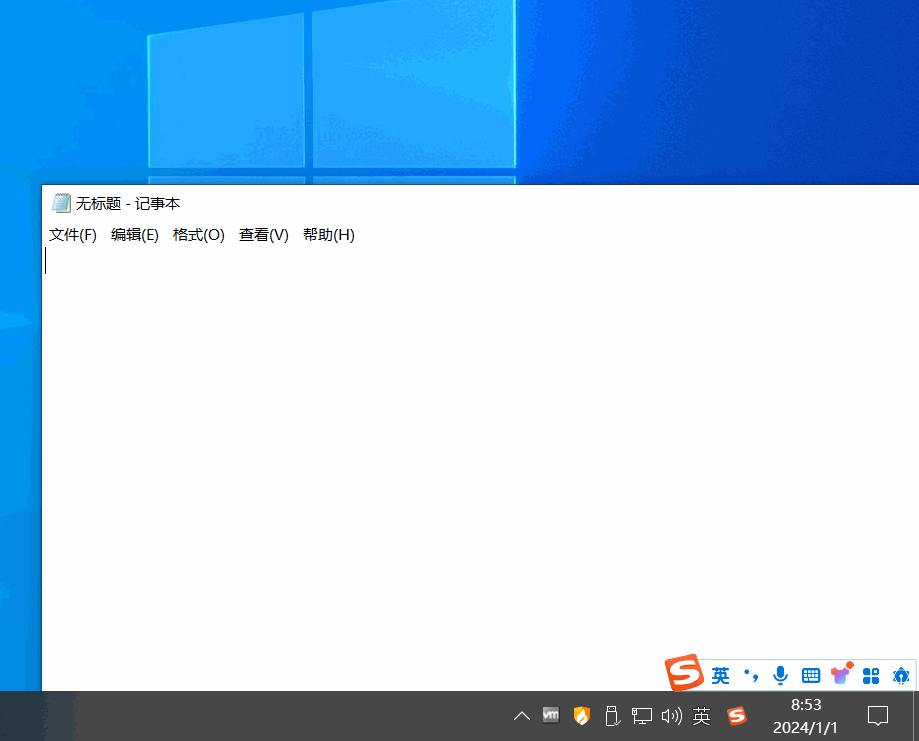The width and height of the screenshot is (919, 741).
Task: Open the orange shield security tray icon
Action: 581,716
